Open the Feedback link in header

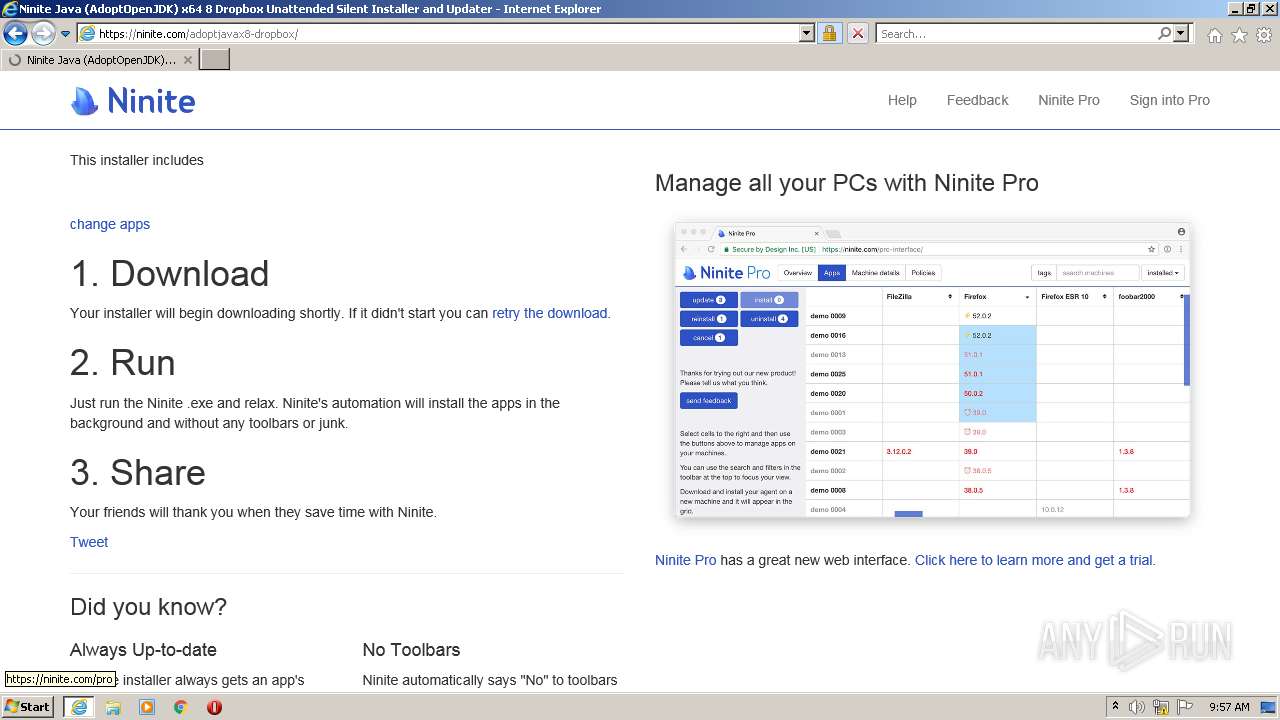point(977,100)
